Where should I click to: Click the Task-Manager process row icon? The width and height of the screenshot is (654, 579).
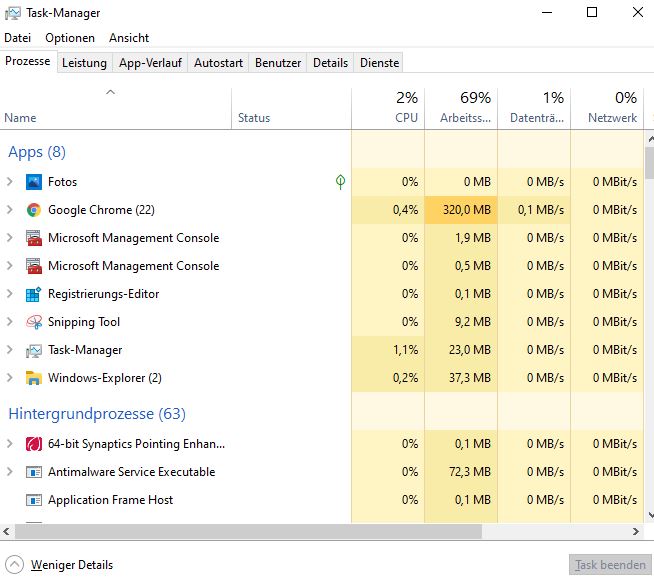tap(33, 350)
